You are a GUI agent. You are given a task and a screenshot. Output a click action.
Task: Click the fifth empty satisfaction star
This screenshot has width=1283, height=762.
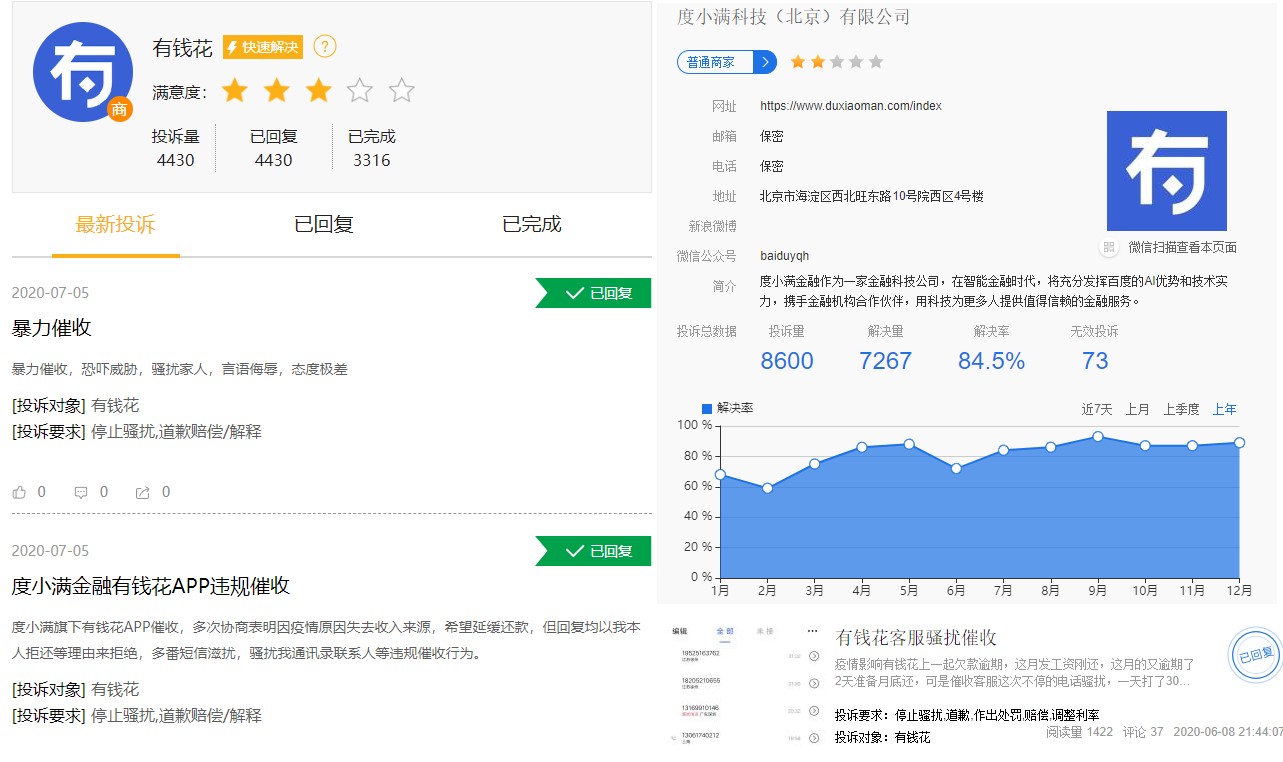[402, 91]
